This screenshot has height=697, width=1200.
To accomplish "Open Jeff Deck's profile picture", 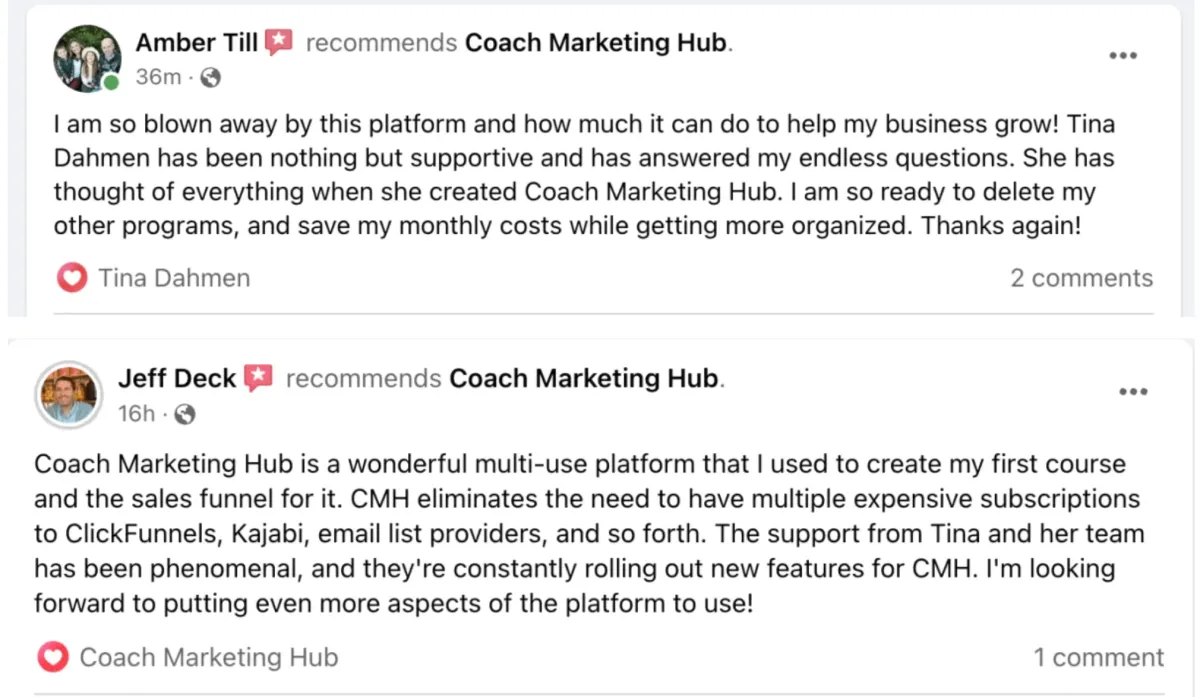I will pyautogui.click(x=69, y=394).
